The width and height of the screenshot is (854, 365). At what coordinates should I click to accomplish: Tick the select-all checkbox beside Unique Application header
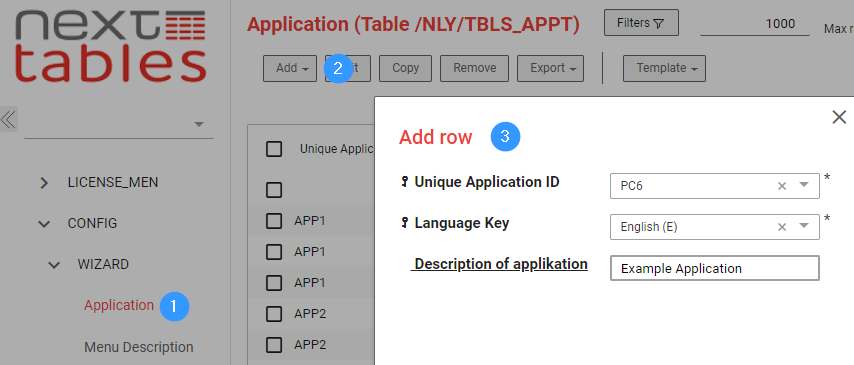[x=274, y=149]
